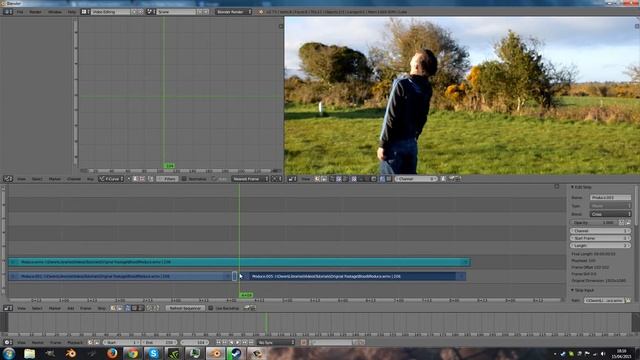Click the copy strips icon in sequencer header
This screenshot has height=360, width=640.
(149, 308)
